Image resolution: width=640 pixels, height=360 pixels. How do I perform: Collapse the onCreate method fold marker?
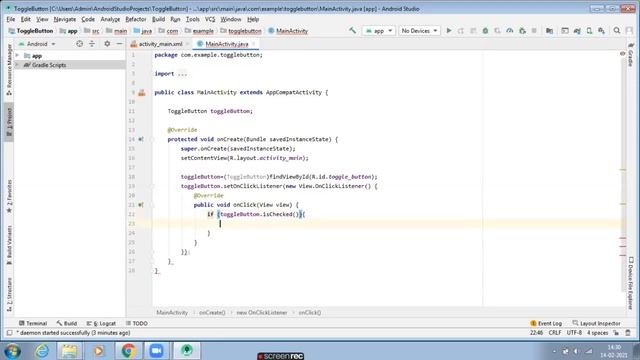[x=151, y=139]
